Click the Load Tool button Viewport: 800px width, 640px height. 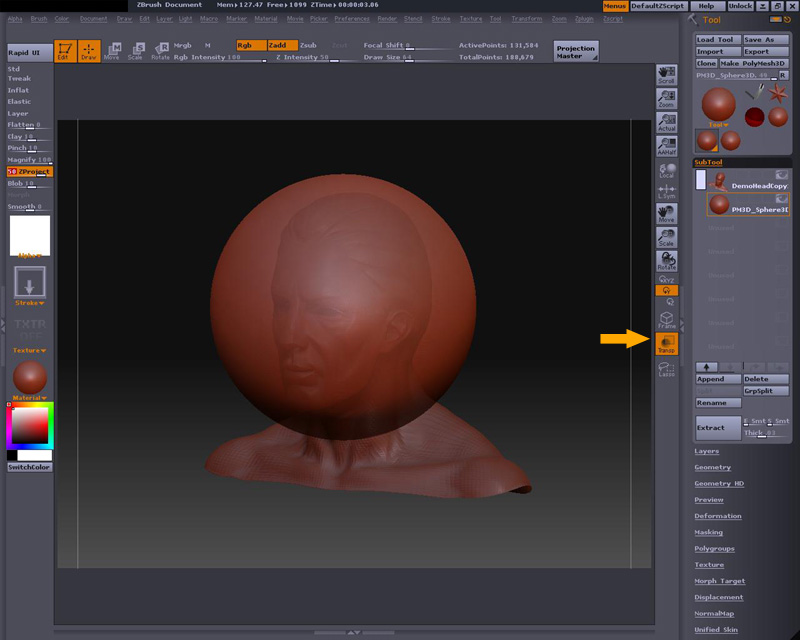[x=717, y=40]
